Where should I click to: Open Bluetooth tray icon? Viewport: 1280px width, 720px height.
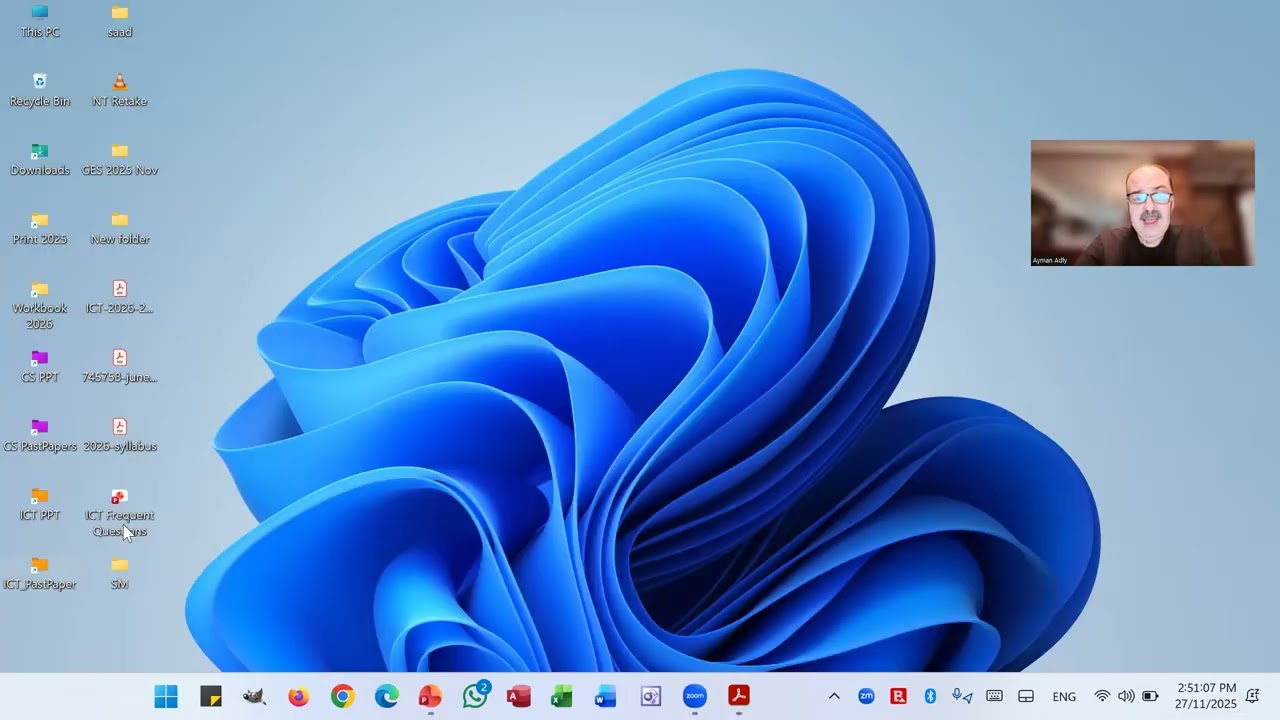(930, 696)
